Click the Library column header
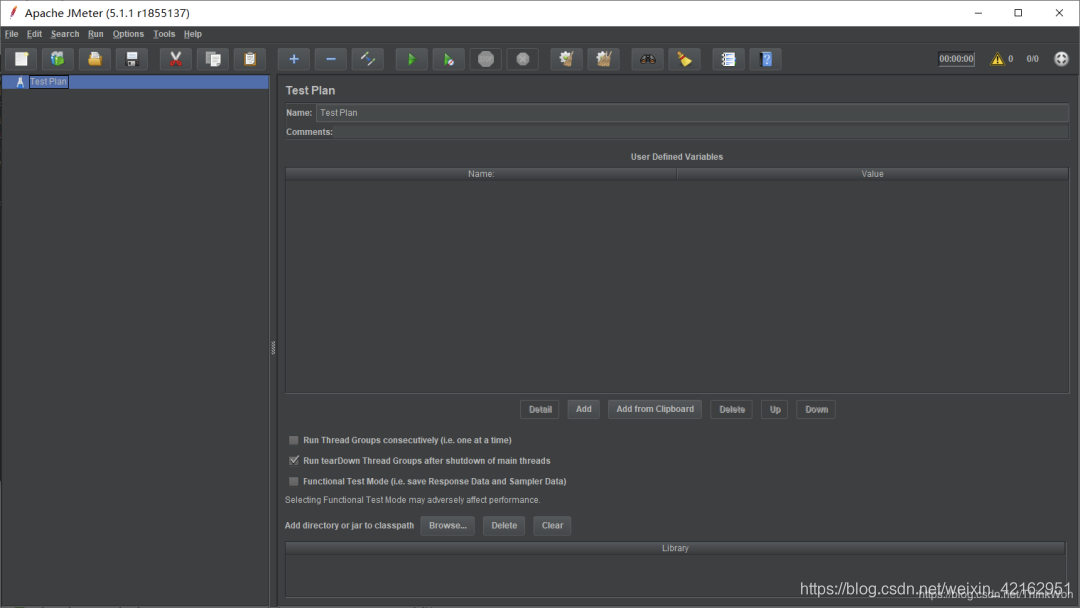The width and height of the screenshot is (1080, 608). click(x=676, y=549)
